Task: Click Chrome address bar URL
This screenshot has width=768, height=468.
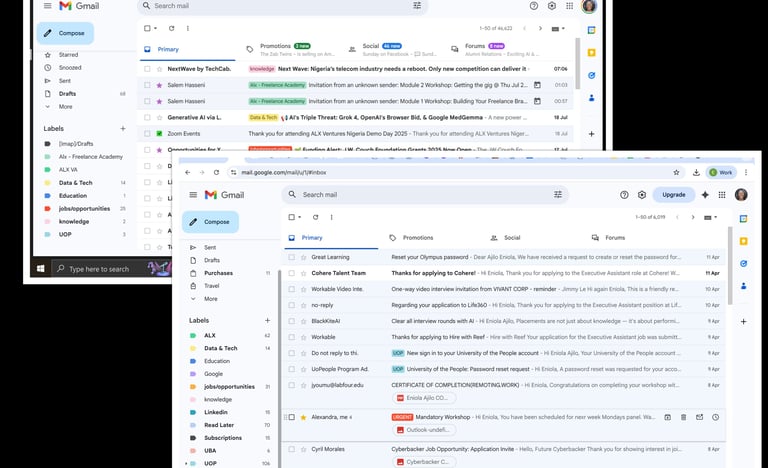Action: click(x=284, y=172)
